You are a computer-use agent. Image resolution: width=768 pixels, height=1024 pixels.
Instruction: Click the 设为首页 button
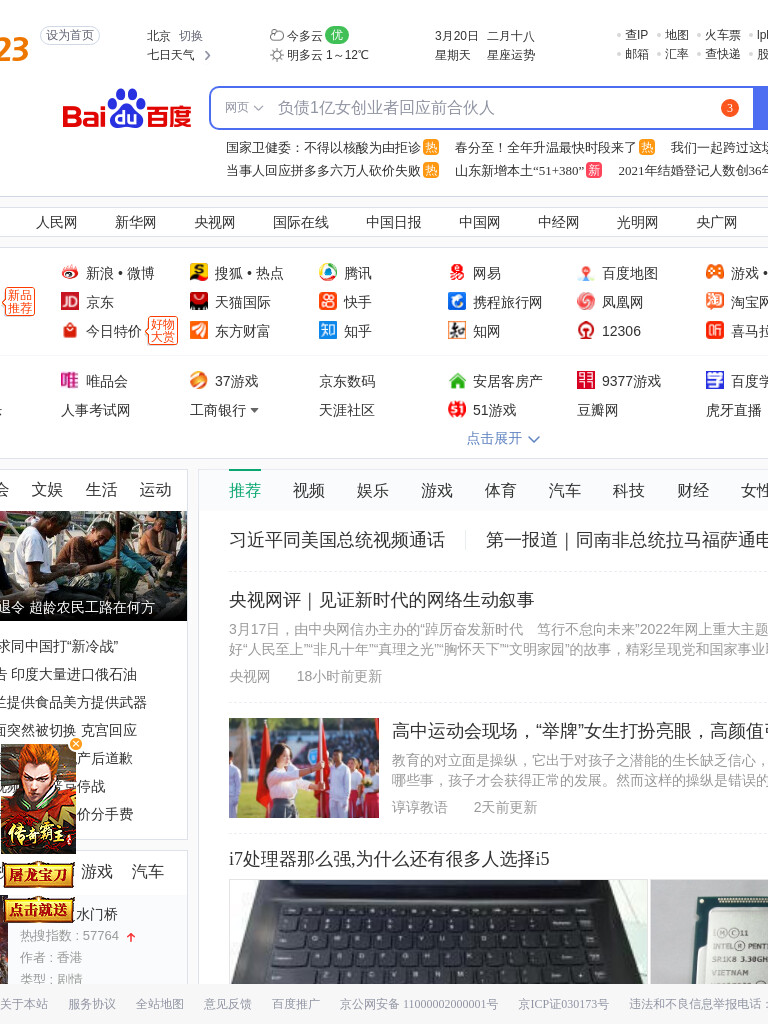pyautogui.click(x=70, y=35)
